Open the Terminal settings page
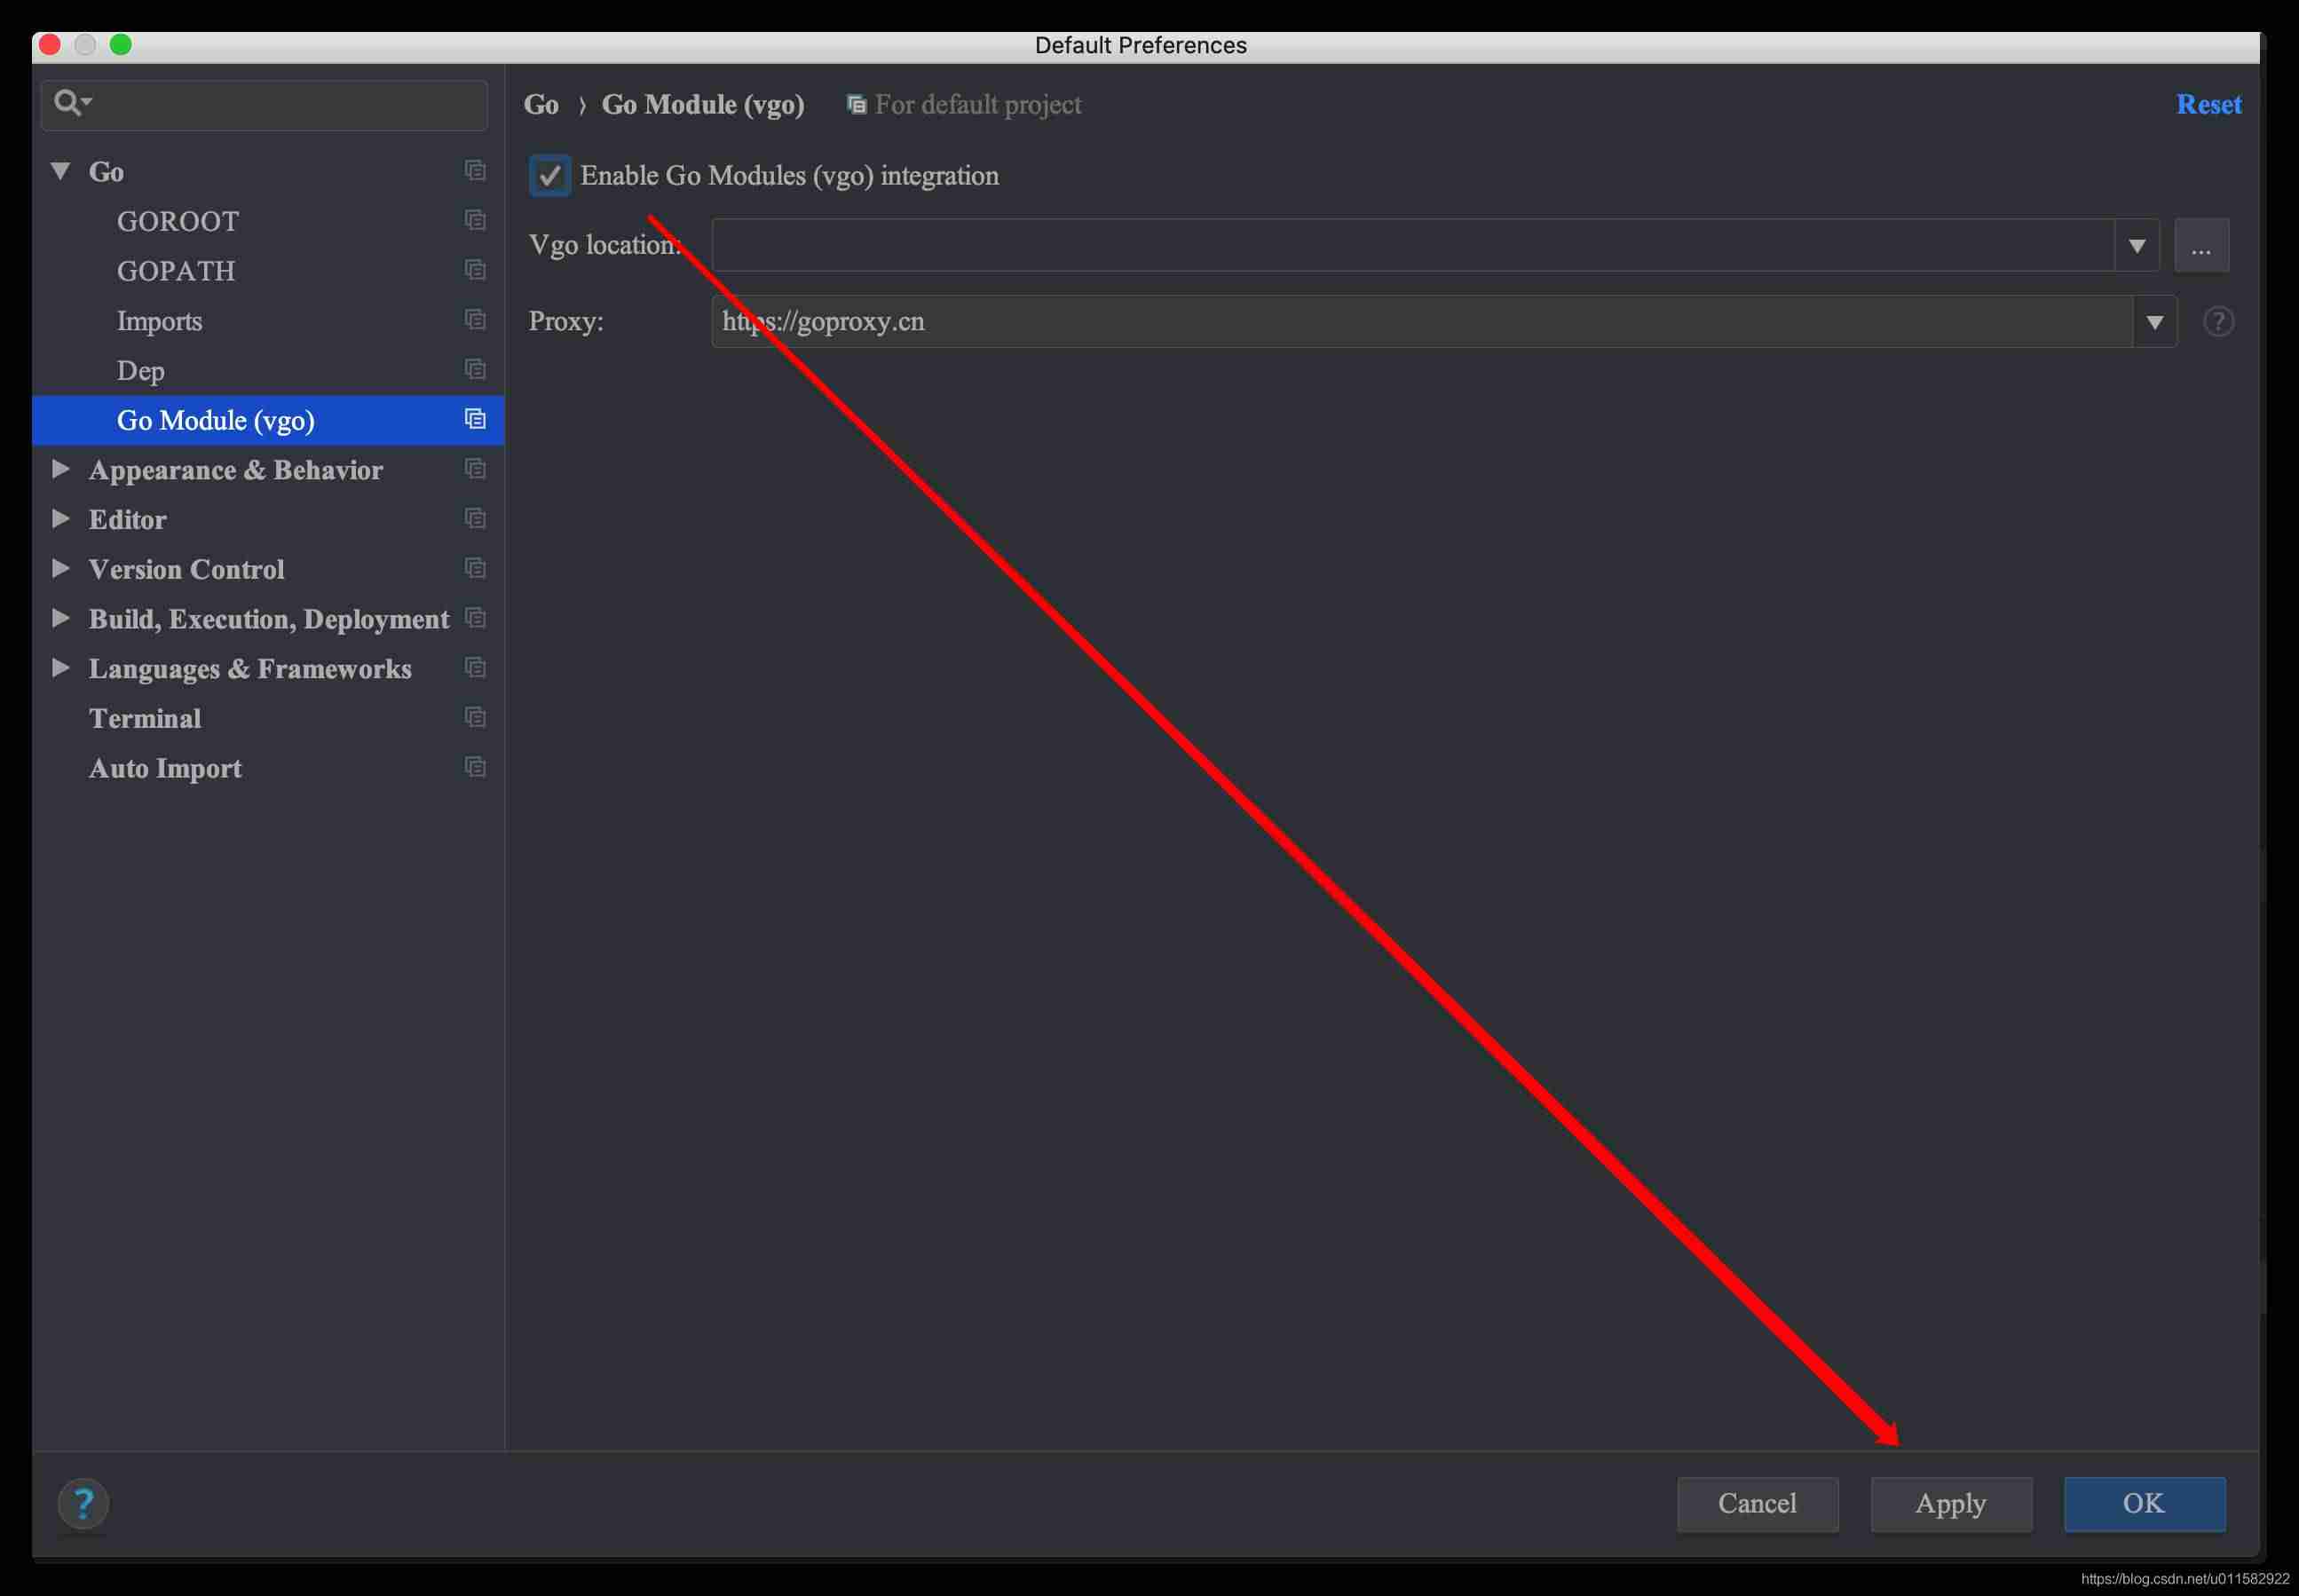2299x1596 pixels. tap(145, 718)
